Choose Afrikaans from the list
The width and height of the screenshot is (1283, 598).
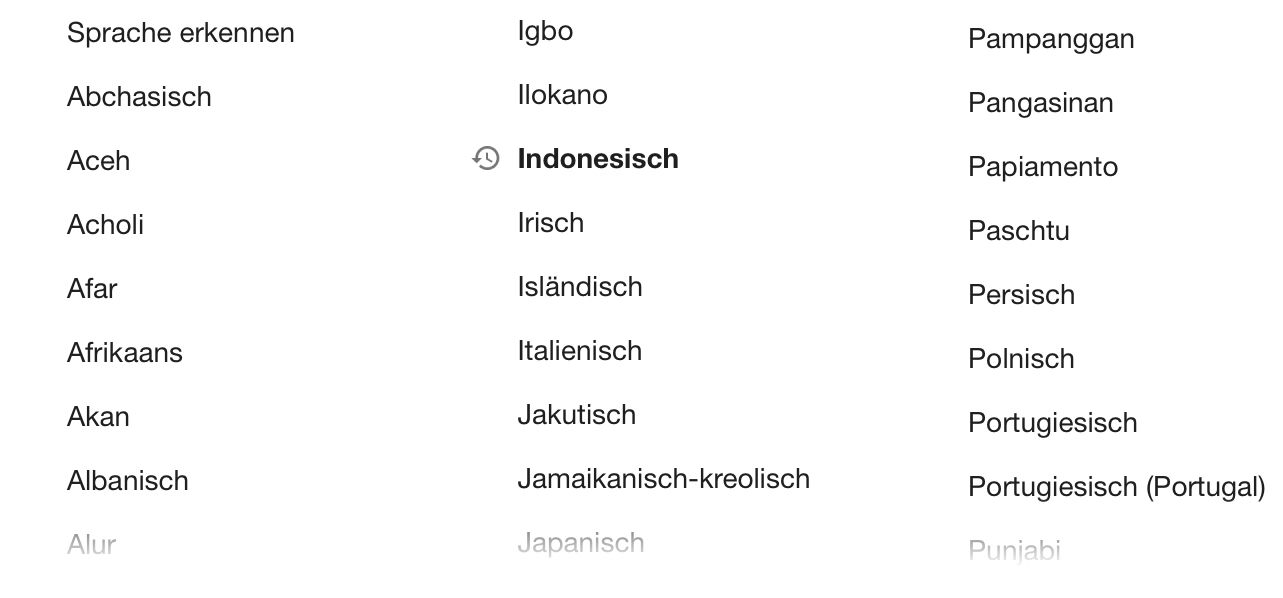(x=124, y=353)
